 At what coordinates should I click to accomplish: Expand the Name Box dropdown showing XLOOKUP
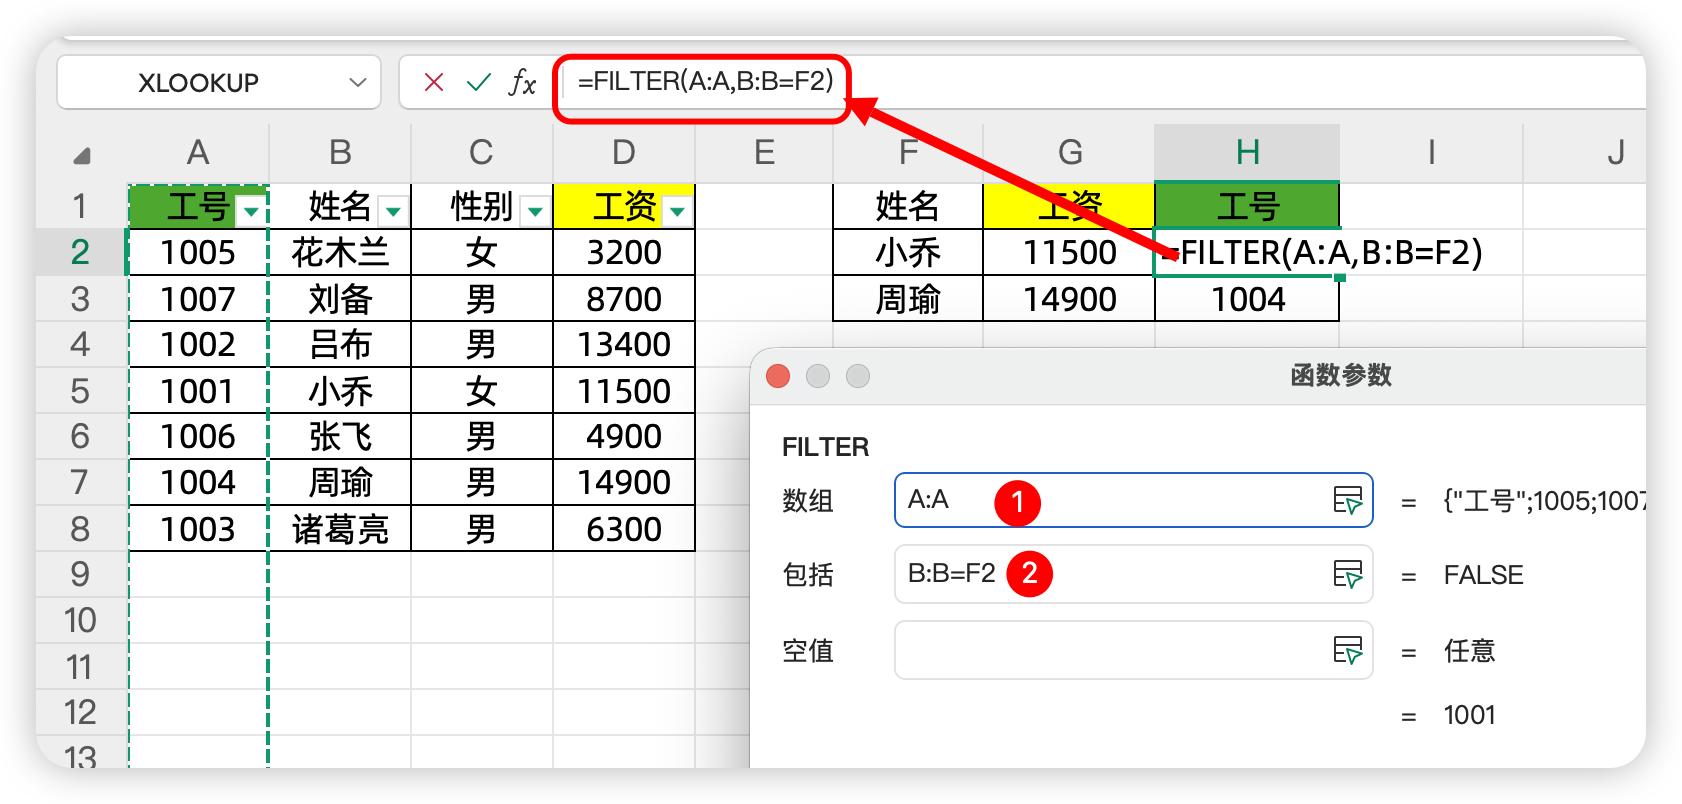coord(357,82)
